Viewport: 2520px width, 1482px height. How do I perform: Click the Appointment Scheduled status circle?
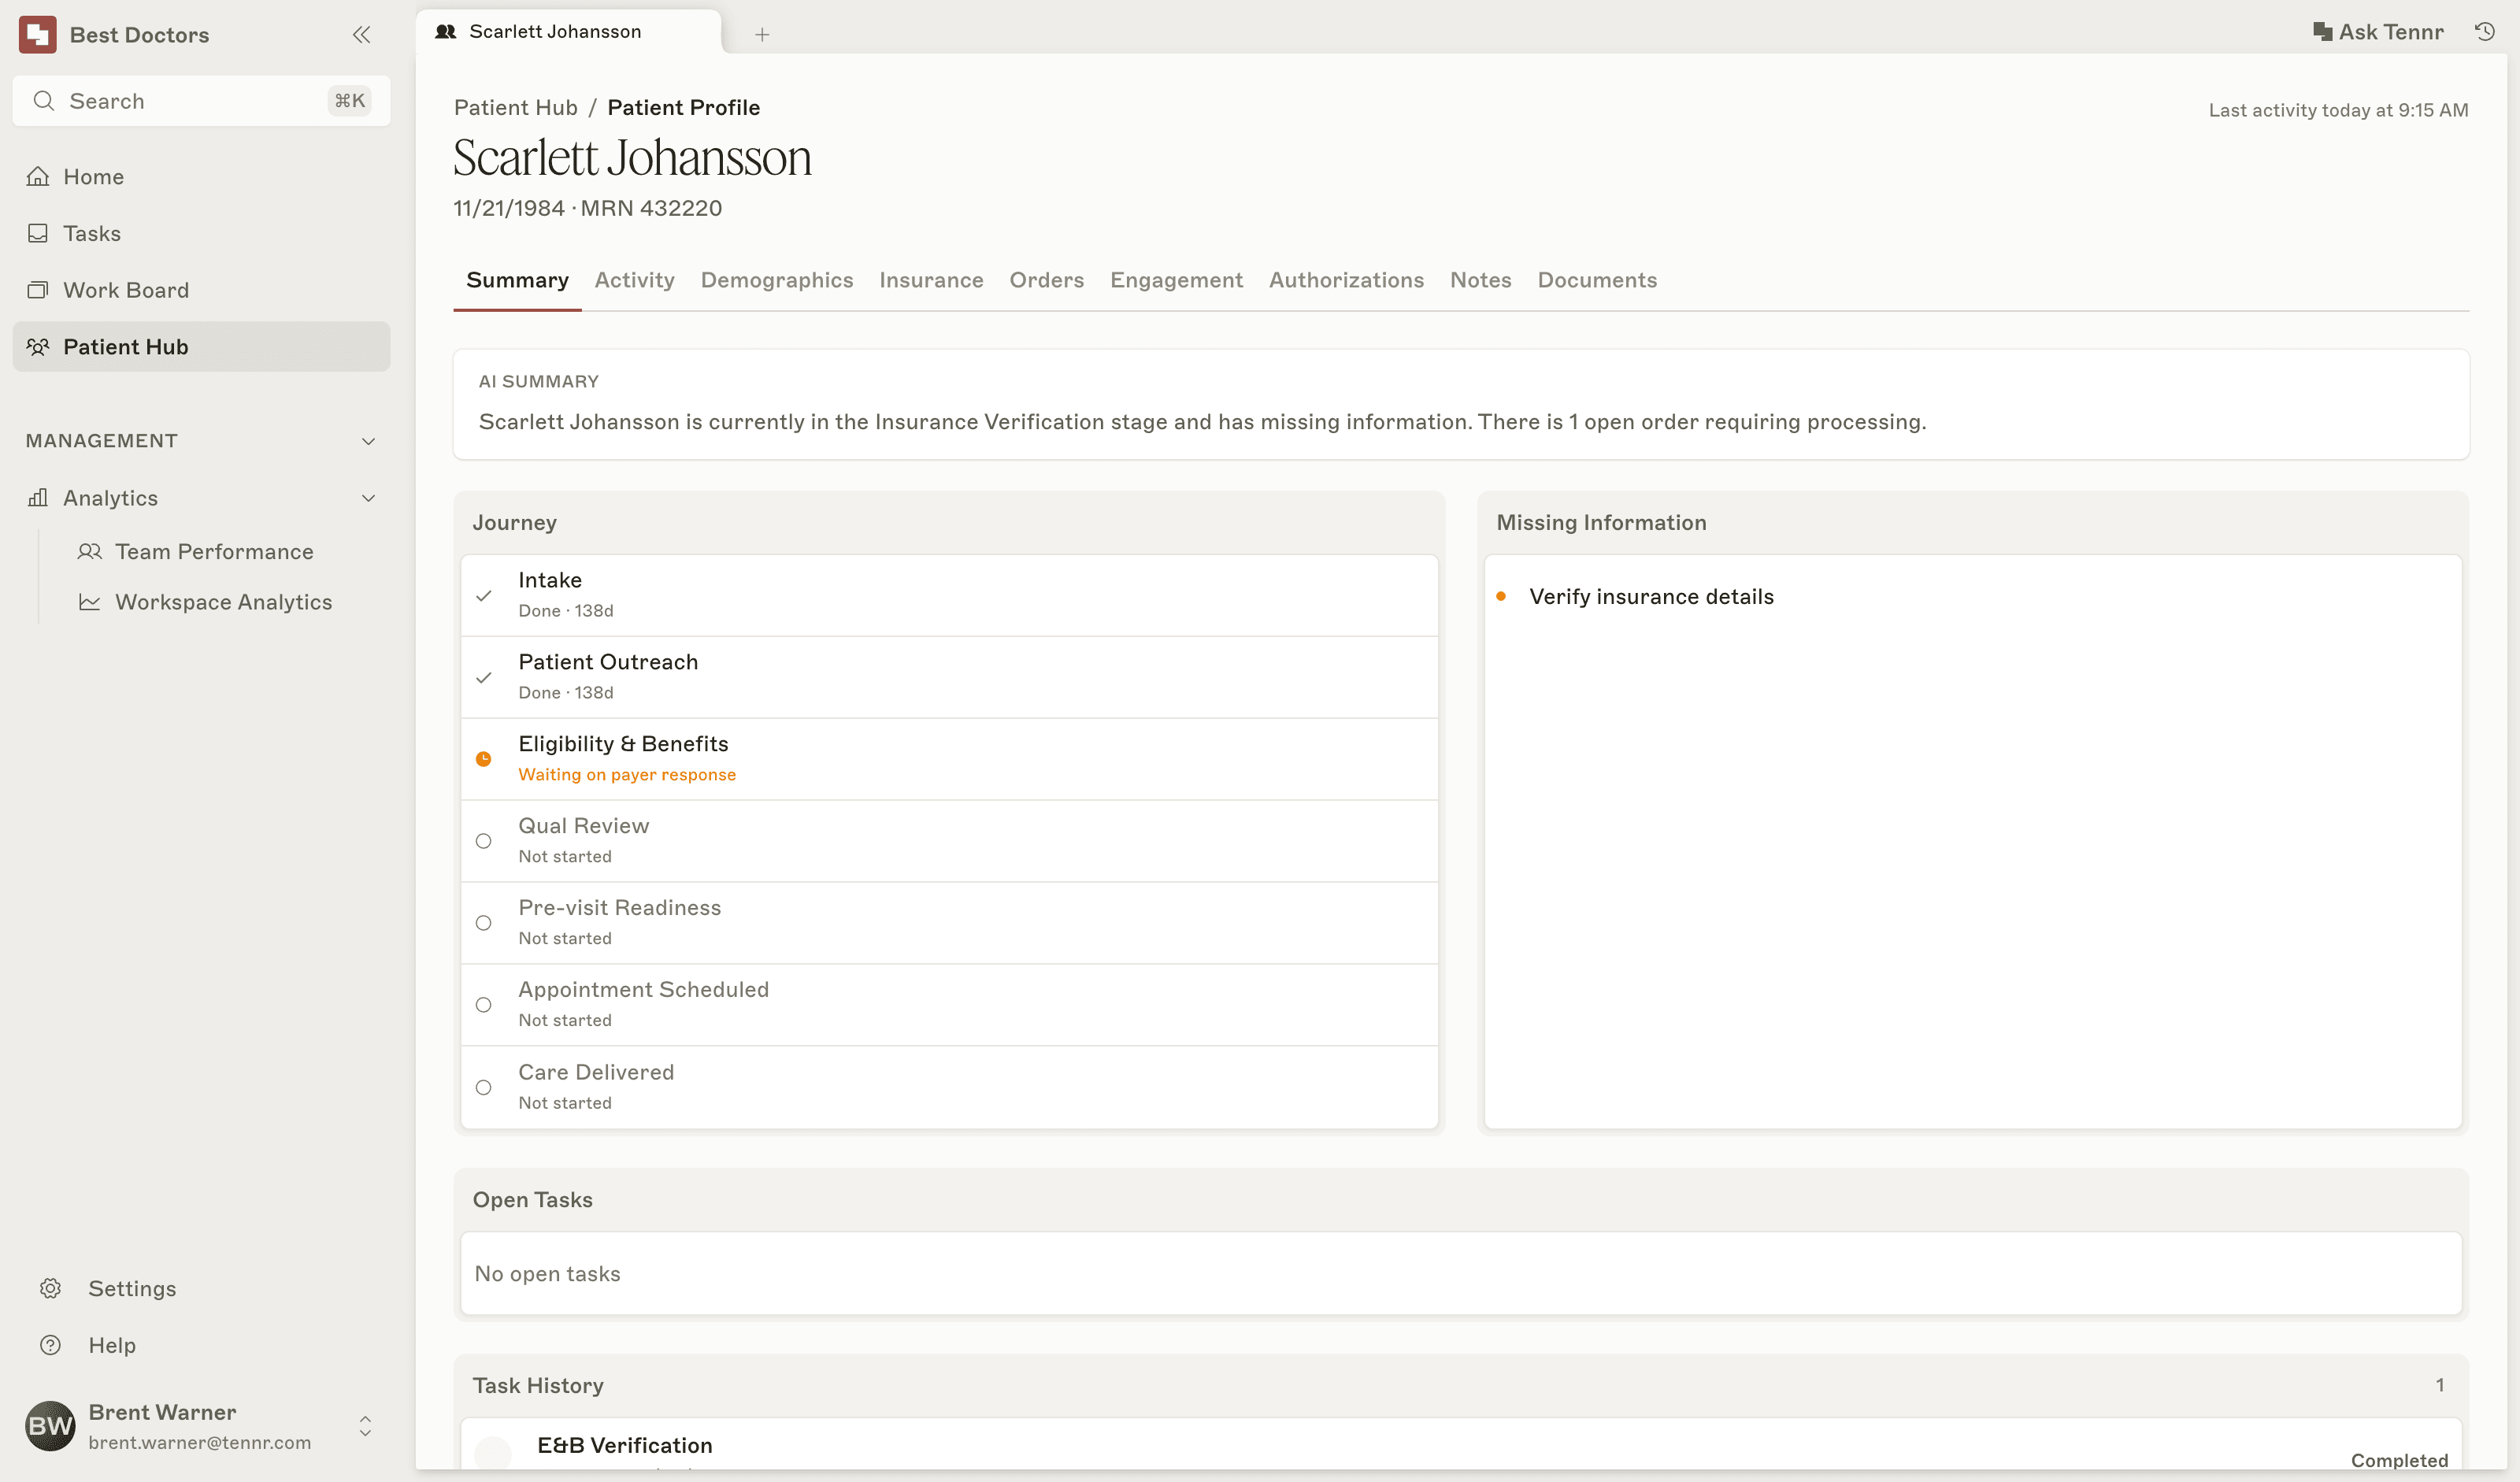tap(484, 1005)
